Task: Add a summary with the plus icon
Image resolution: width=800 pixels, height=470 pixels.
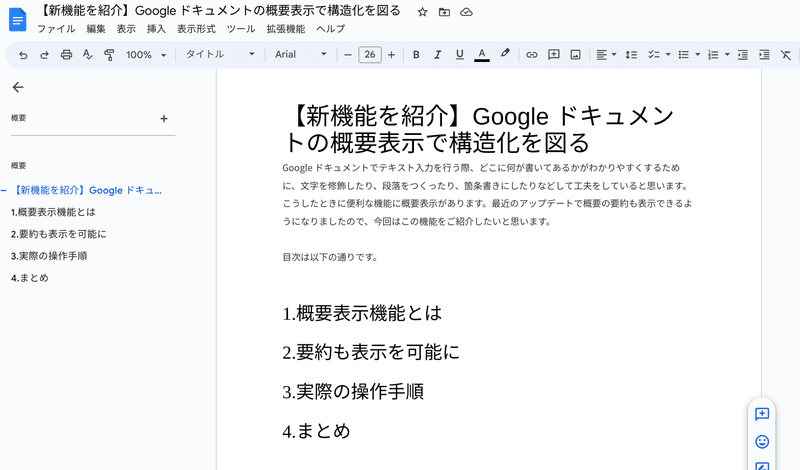Action: [x=164, y=118]
